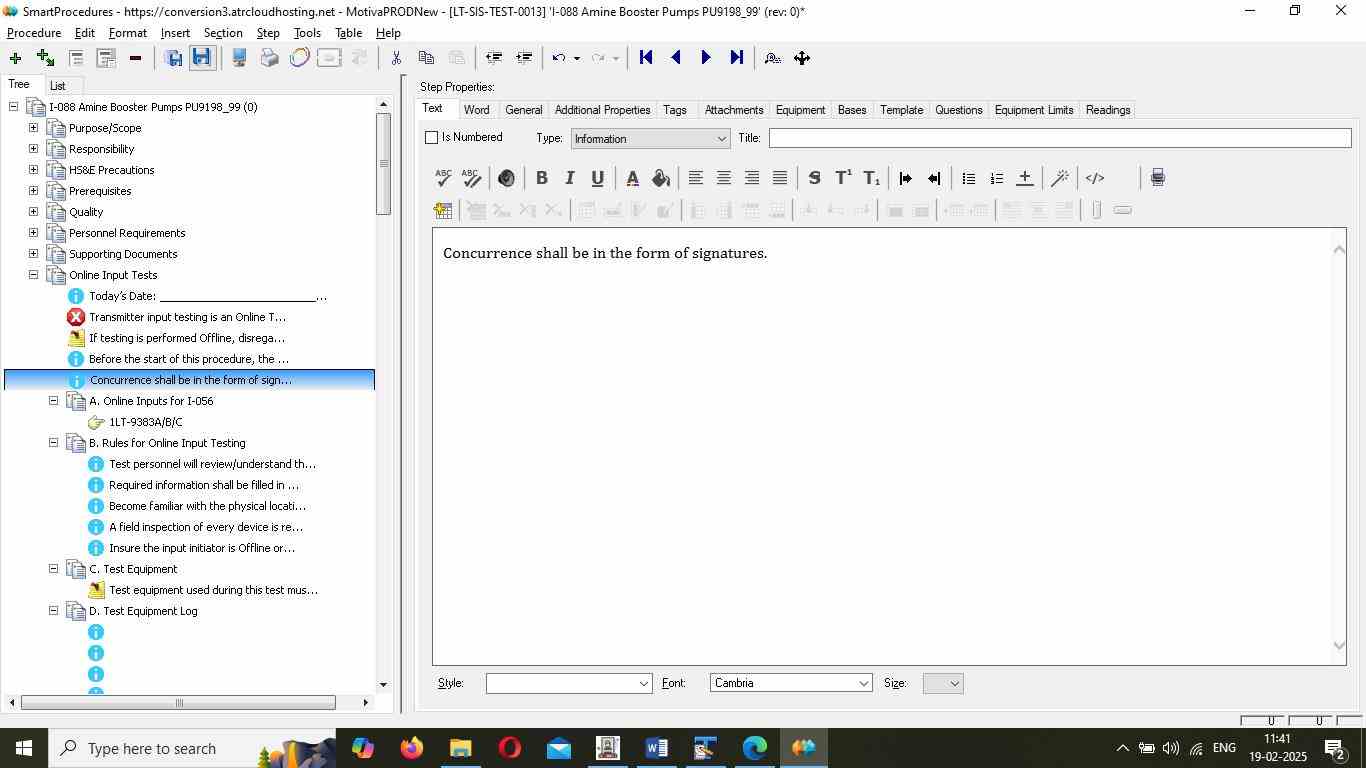Click the spell check ABC icon
This screenshot has width=1366, height=768.
click(443, 178)
